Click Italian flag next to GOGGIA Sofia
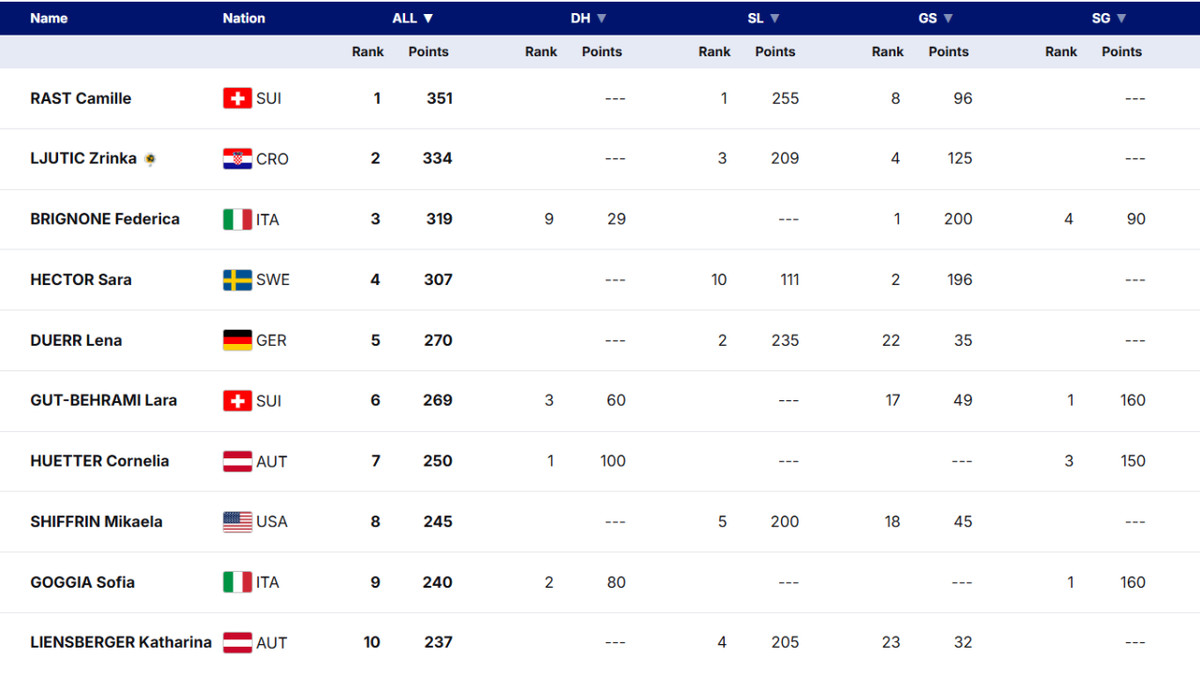This screenshot has height=673, width=1200. 237,582
